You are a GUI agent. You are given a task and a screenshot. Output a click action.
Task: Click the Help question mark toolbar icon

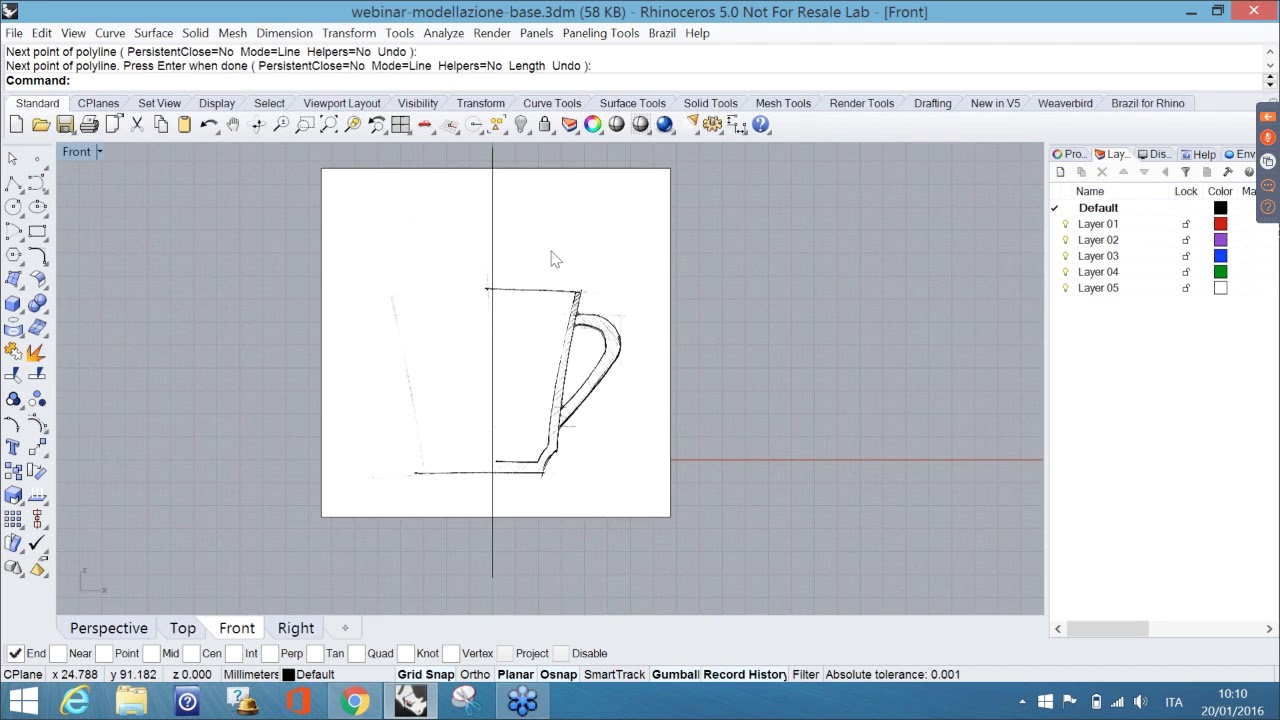[x=761, y=125]
